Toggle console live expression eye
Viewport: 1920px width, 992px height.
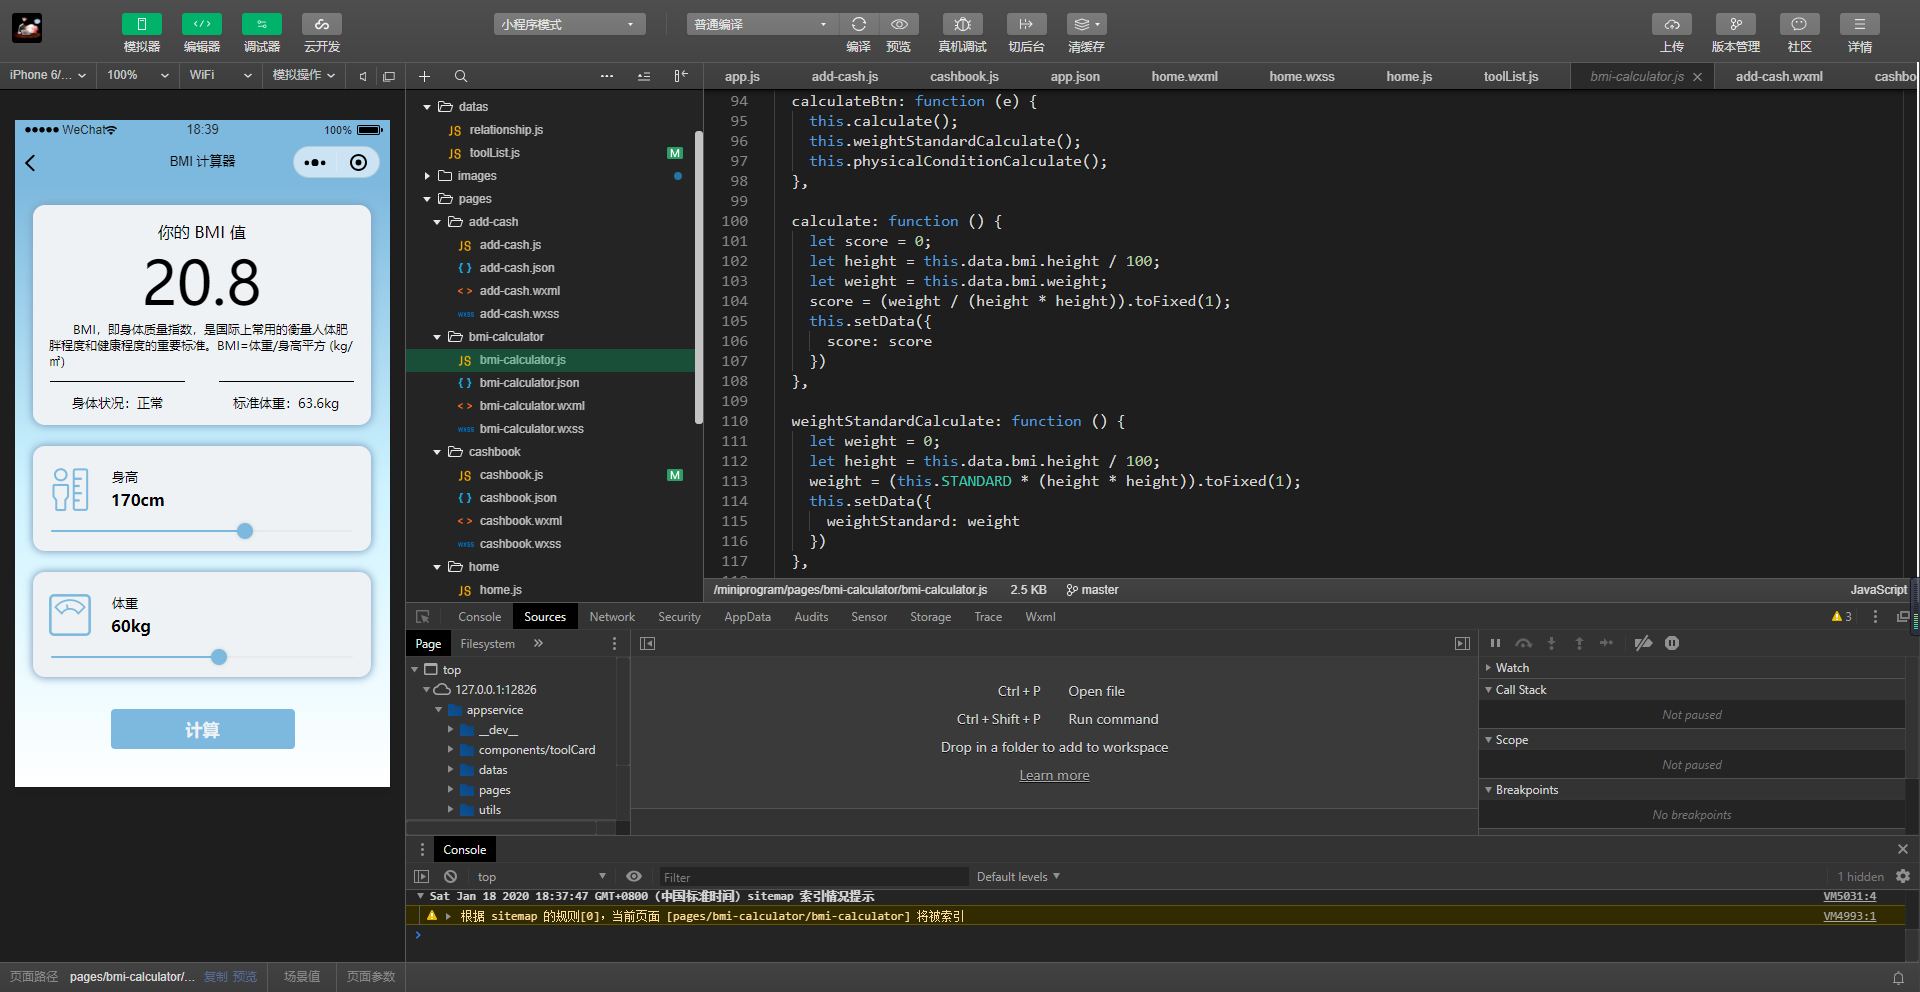(x=634, y=877)
